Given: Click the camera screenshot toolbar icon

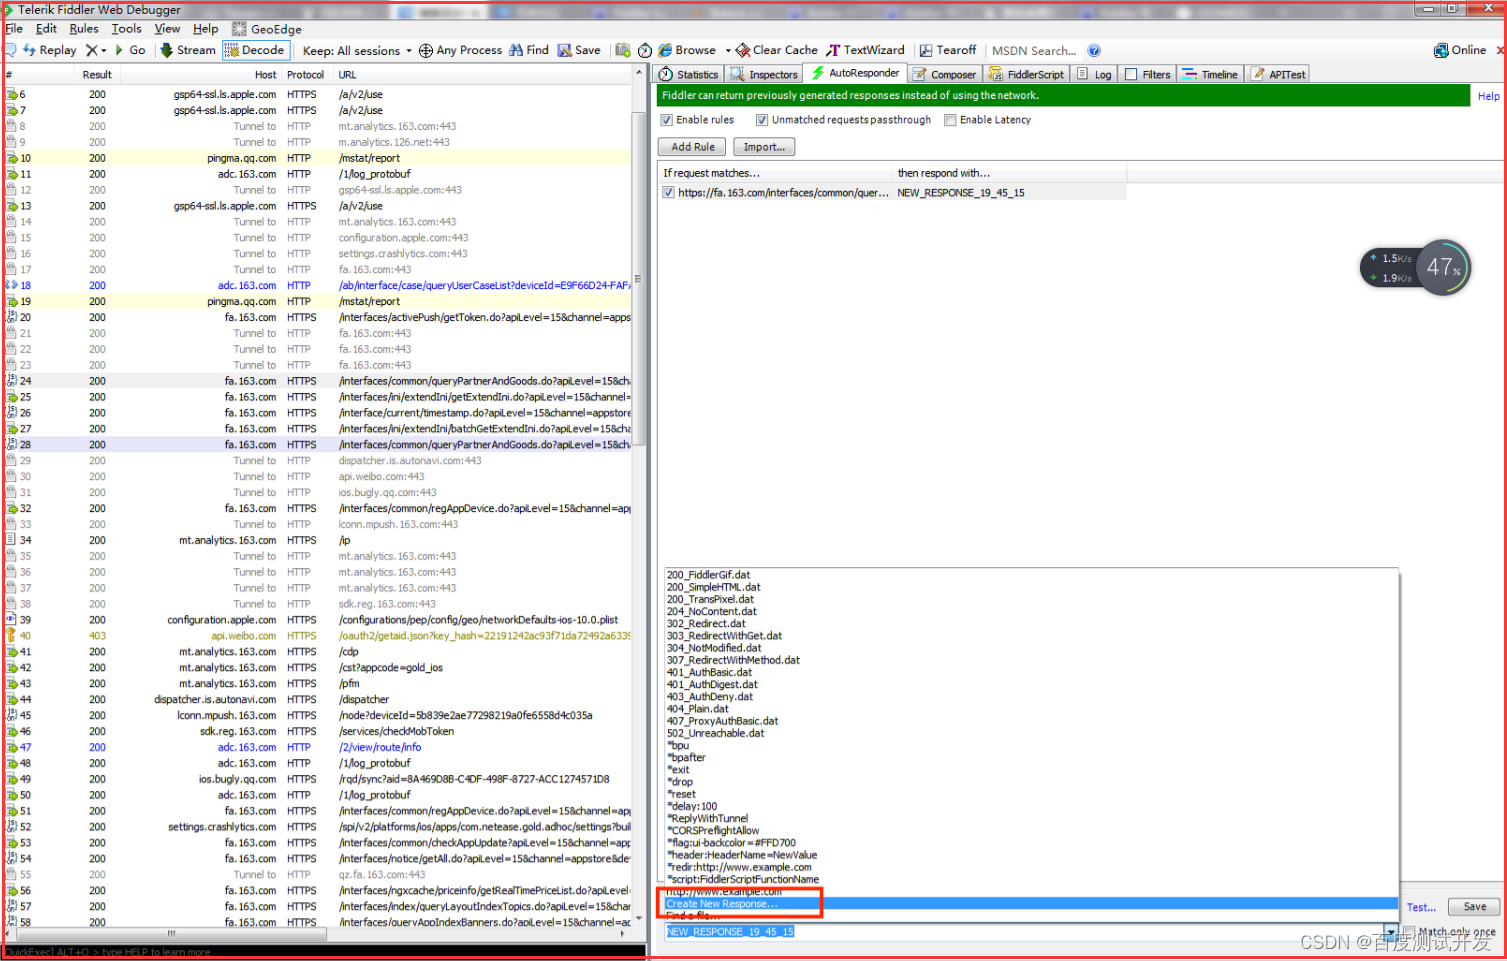Looking at the screenshot, I should 623,50.
